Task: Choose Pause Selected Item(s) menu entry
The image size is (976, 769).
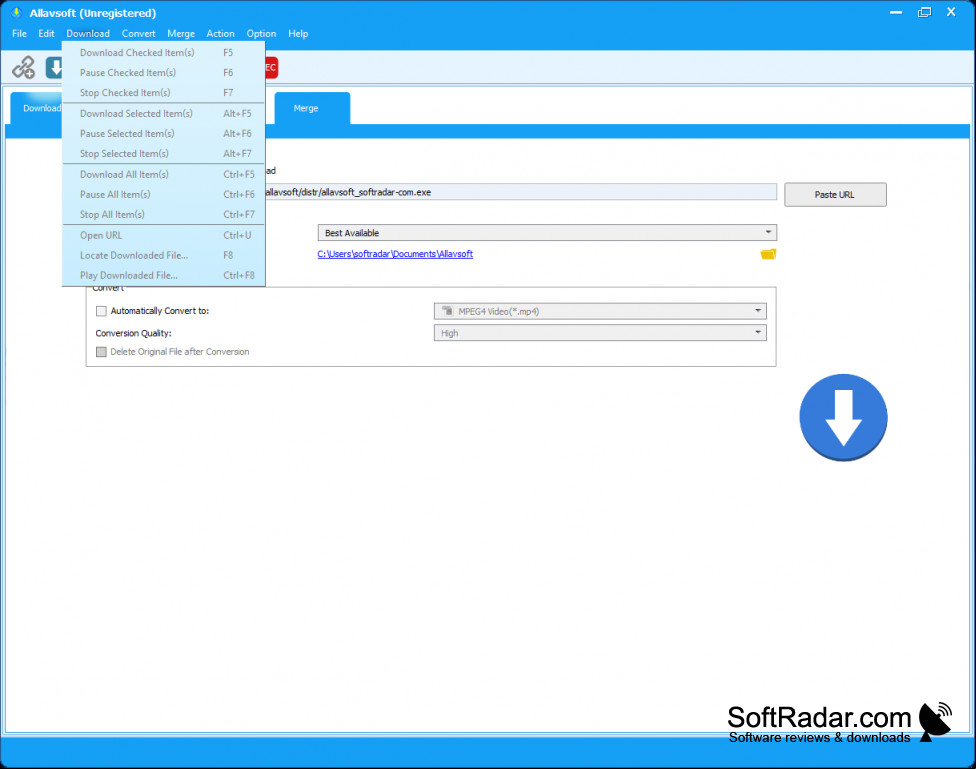Action: click(164, 134)
